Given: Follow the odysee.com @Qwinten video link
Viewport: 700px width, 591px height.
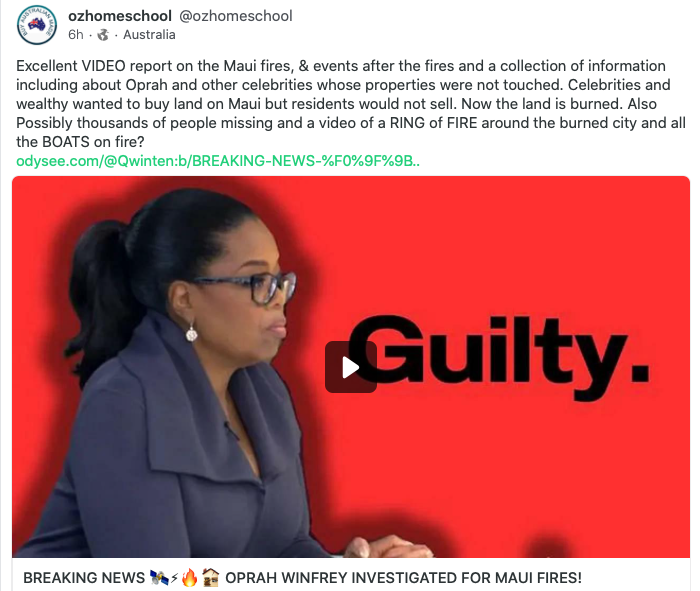Looking at the screenshot, I should [218, 161].
